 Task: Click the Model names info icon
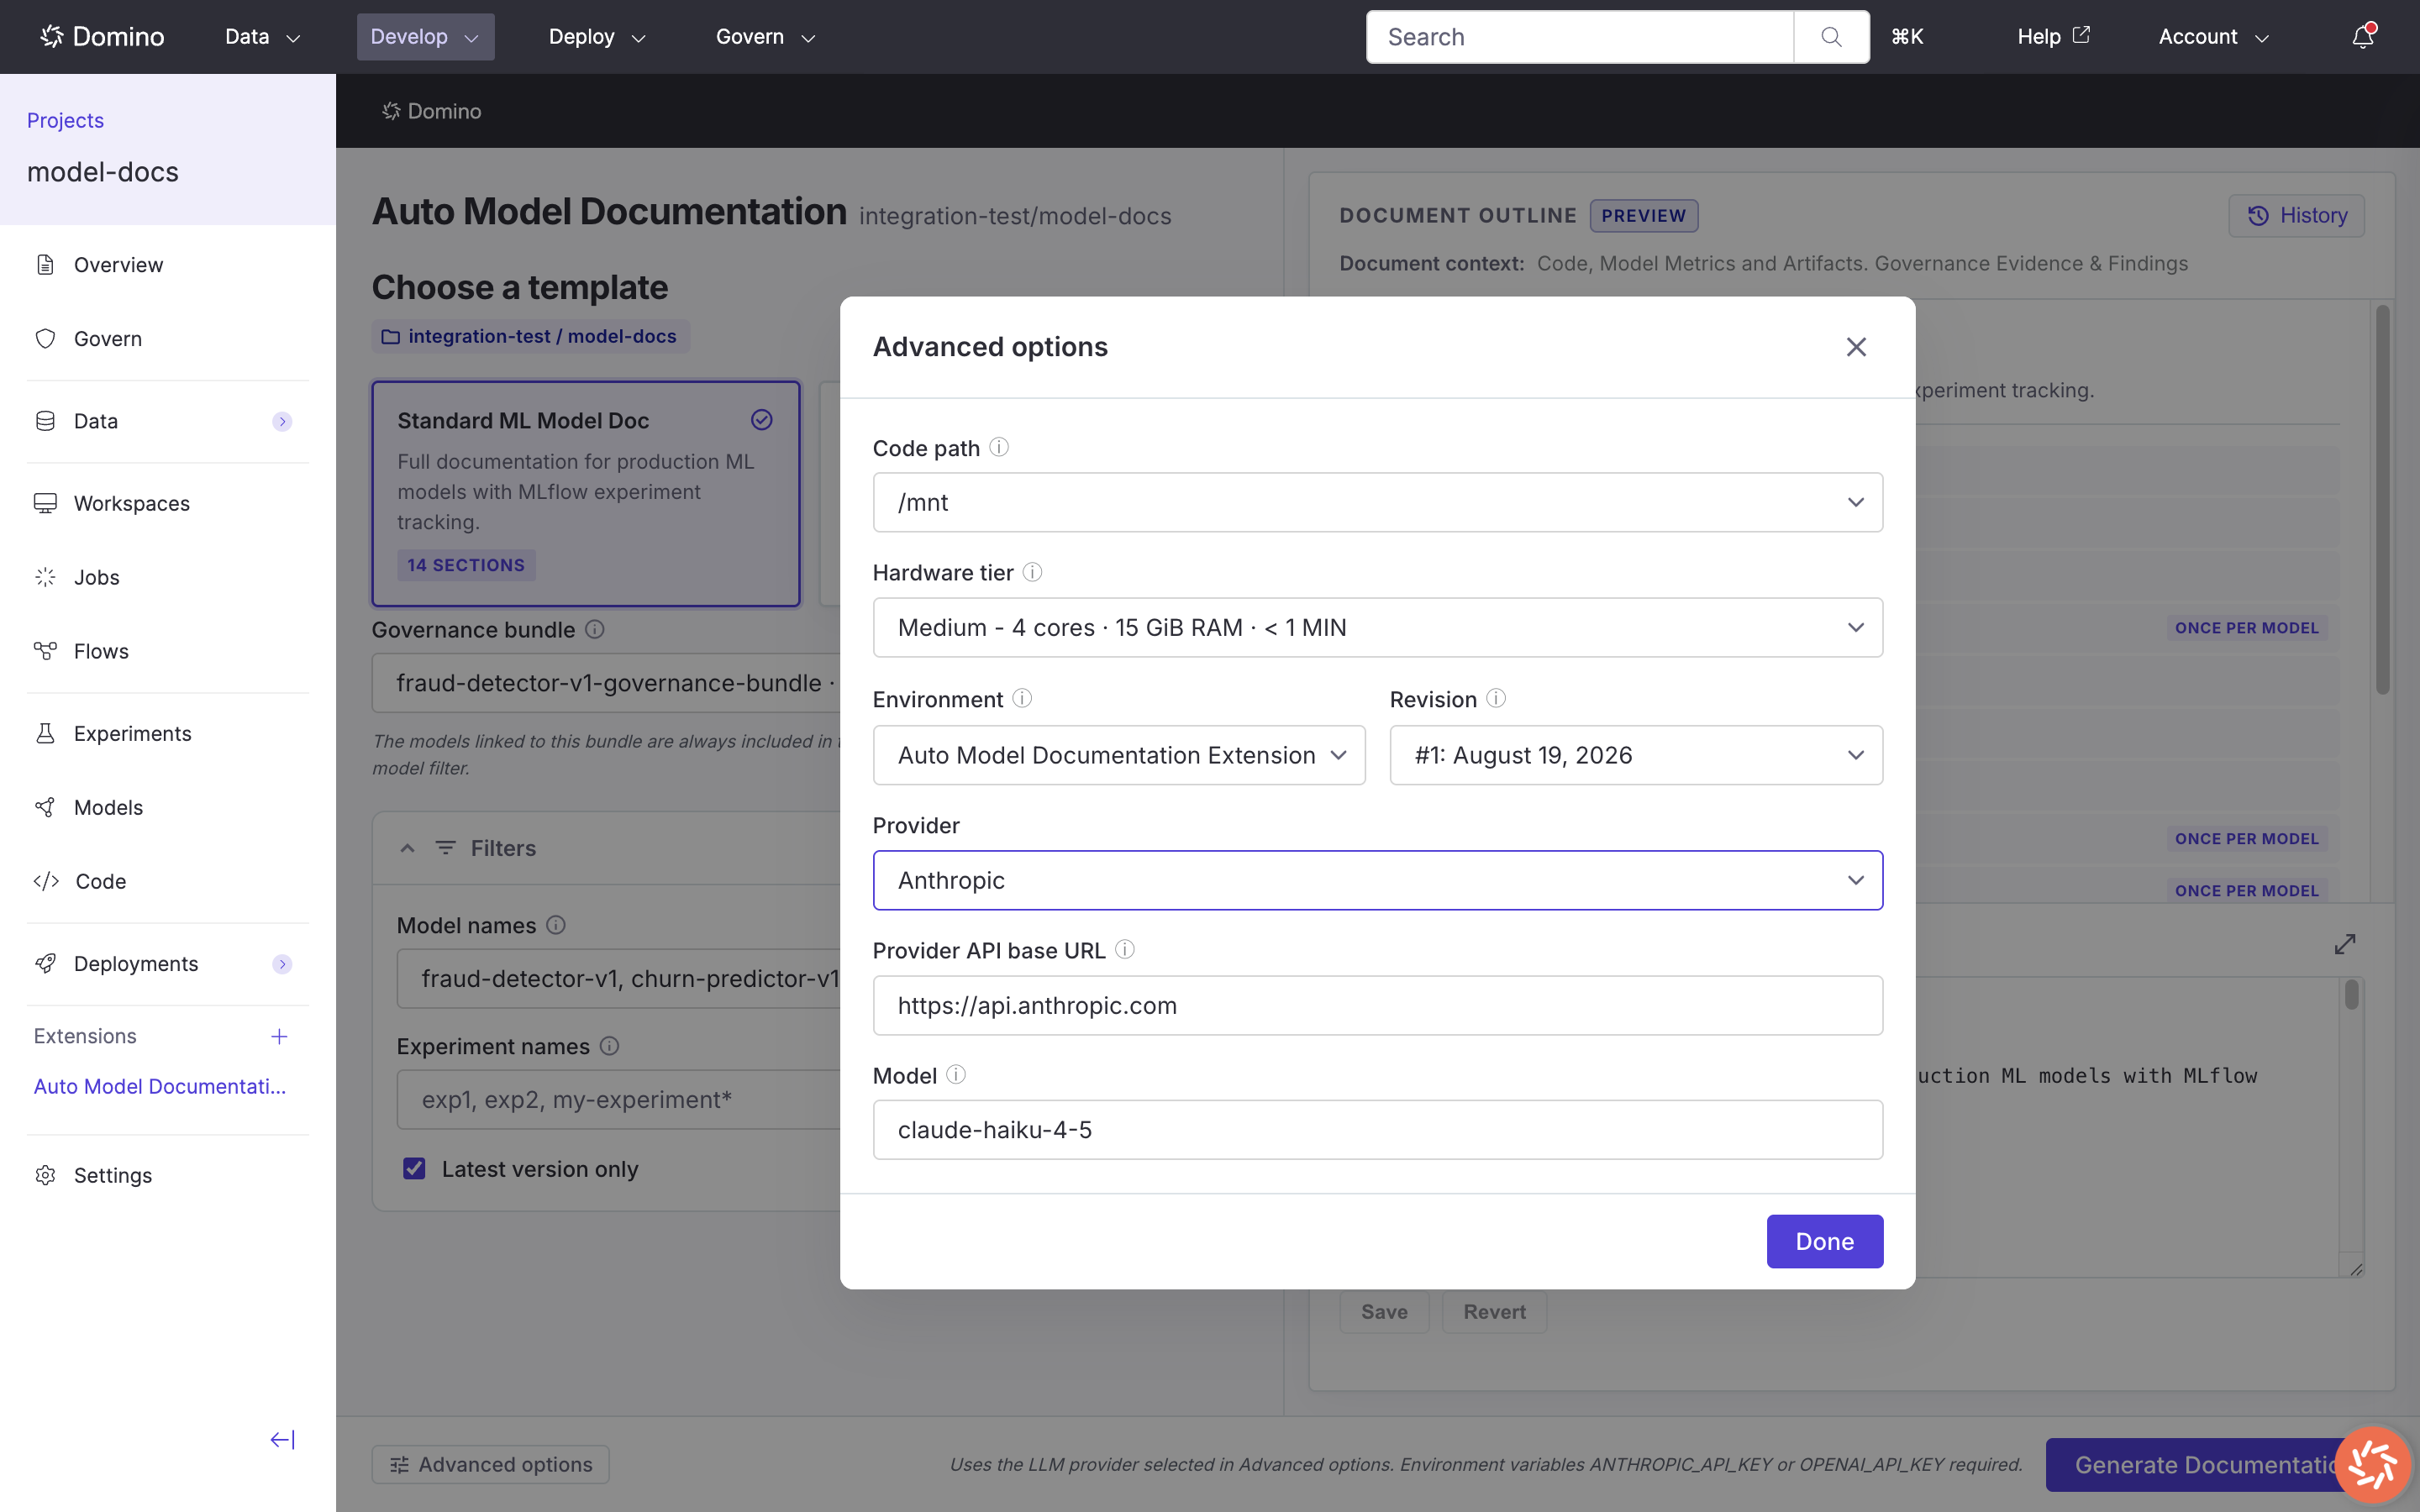(x=556, y=925)
